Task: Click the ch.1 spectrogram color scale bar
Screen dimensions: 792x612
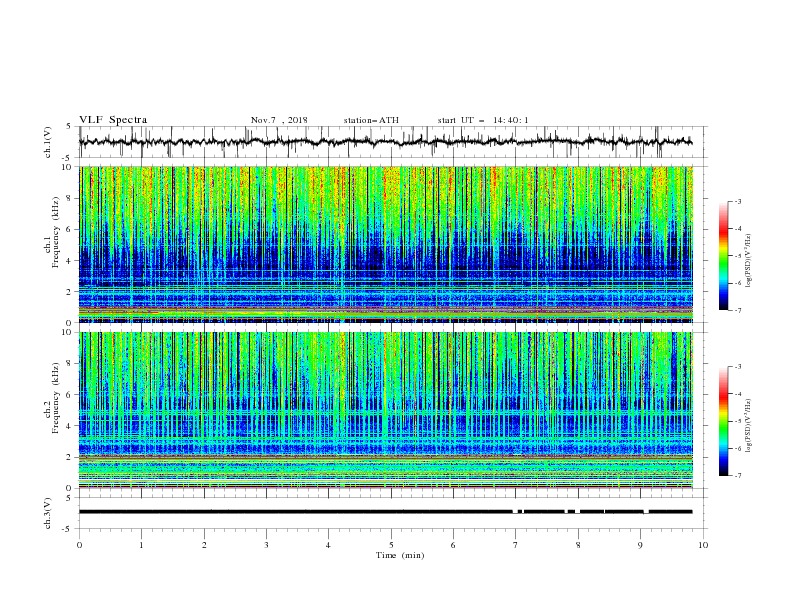Action: tap(724, 256)
